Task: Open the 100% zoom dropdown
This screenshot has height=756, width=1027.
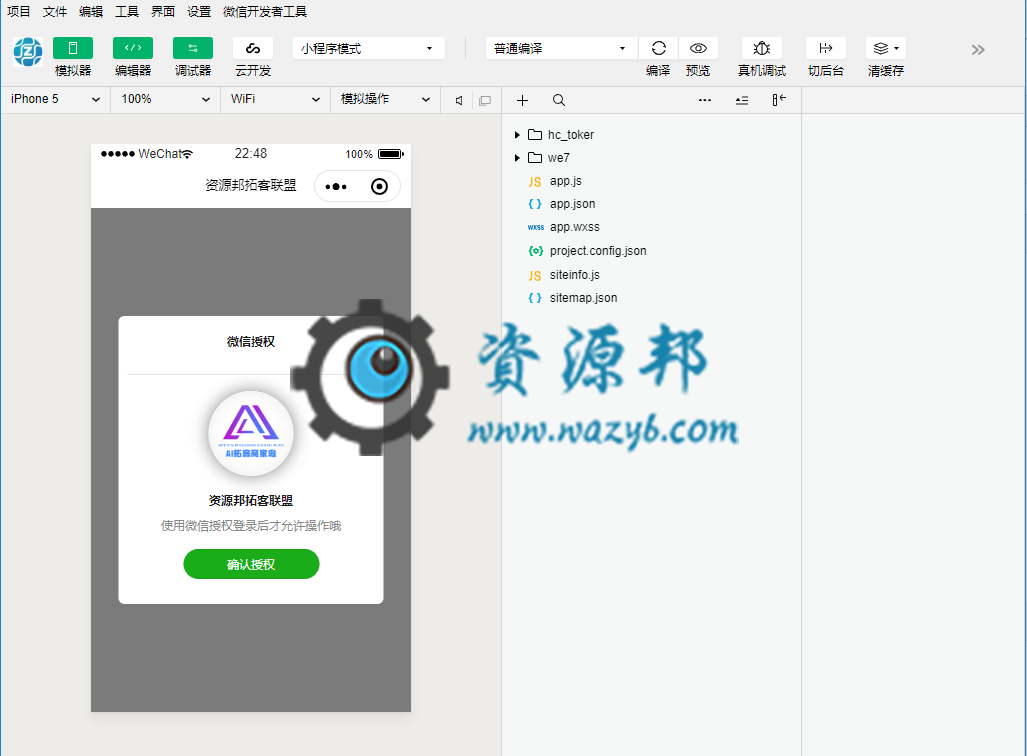Action: click(166, 100)
